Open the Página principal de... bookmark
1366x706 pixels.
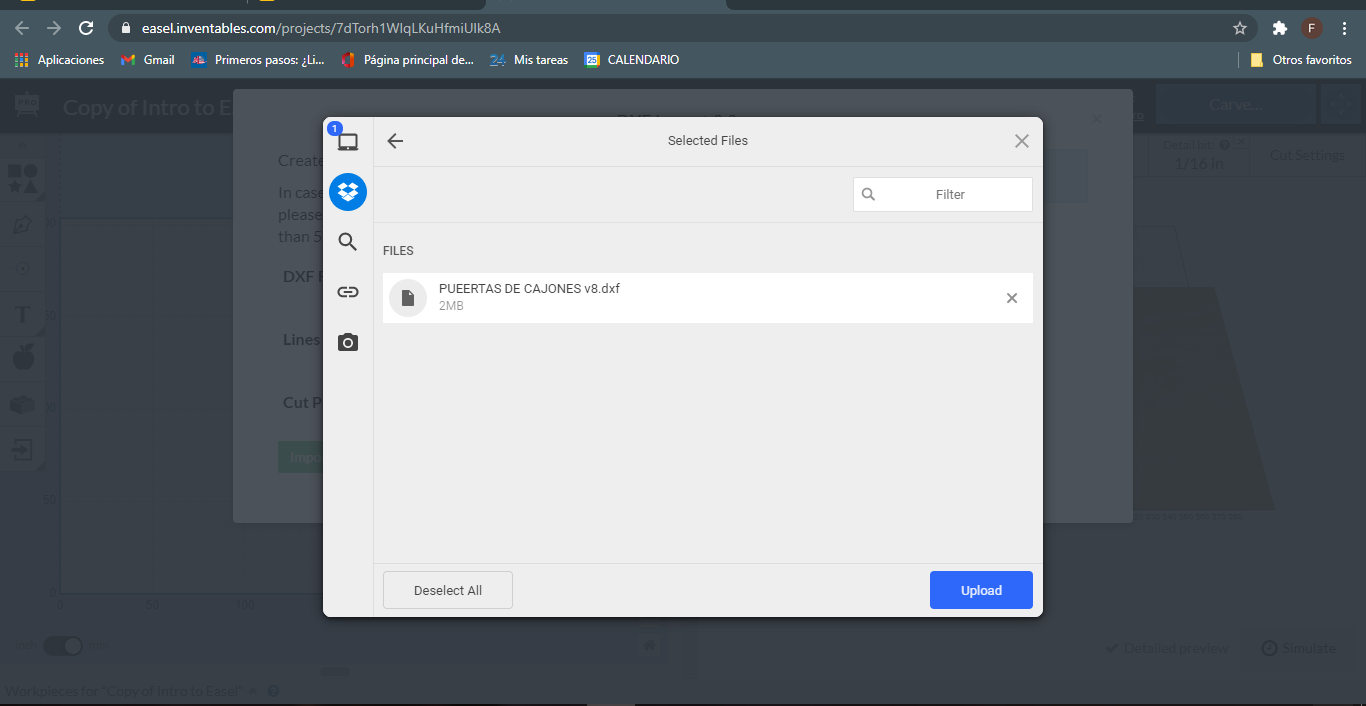408,60
